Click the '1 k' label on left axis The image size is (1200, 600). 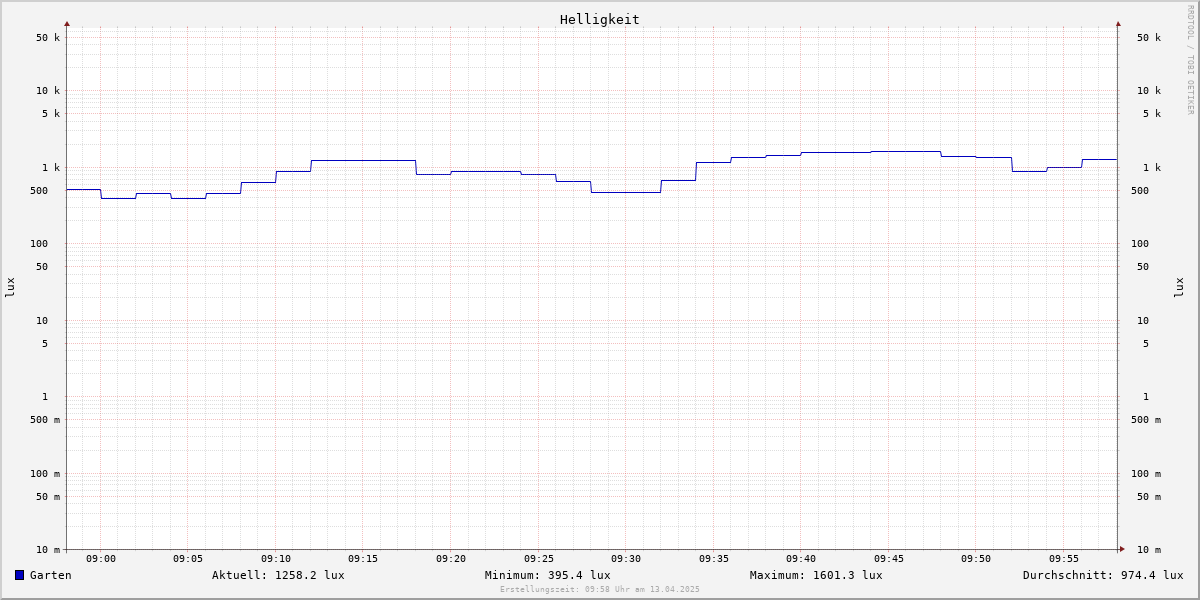click(x=51, y=168)
